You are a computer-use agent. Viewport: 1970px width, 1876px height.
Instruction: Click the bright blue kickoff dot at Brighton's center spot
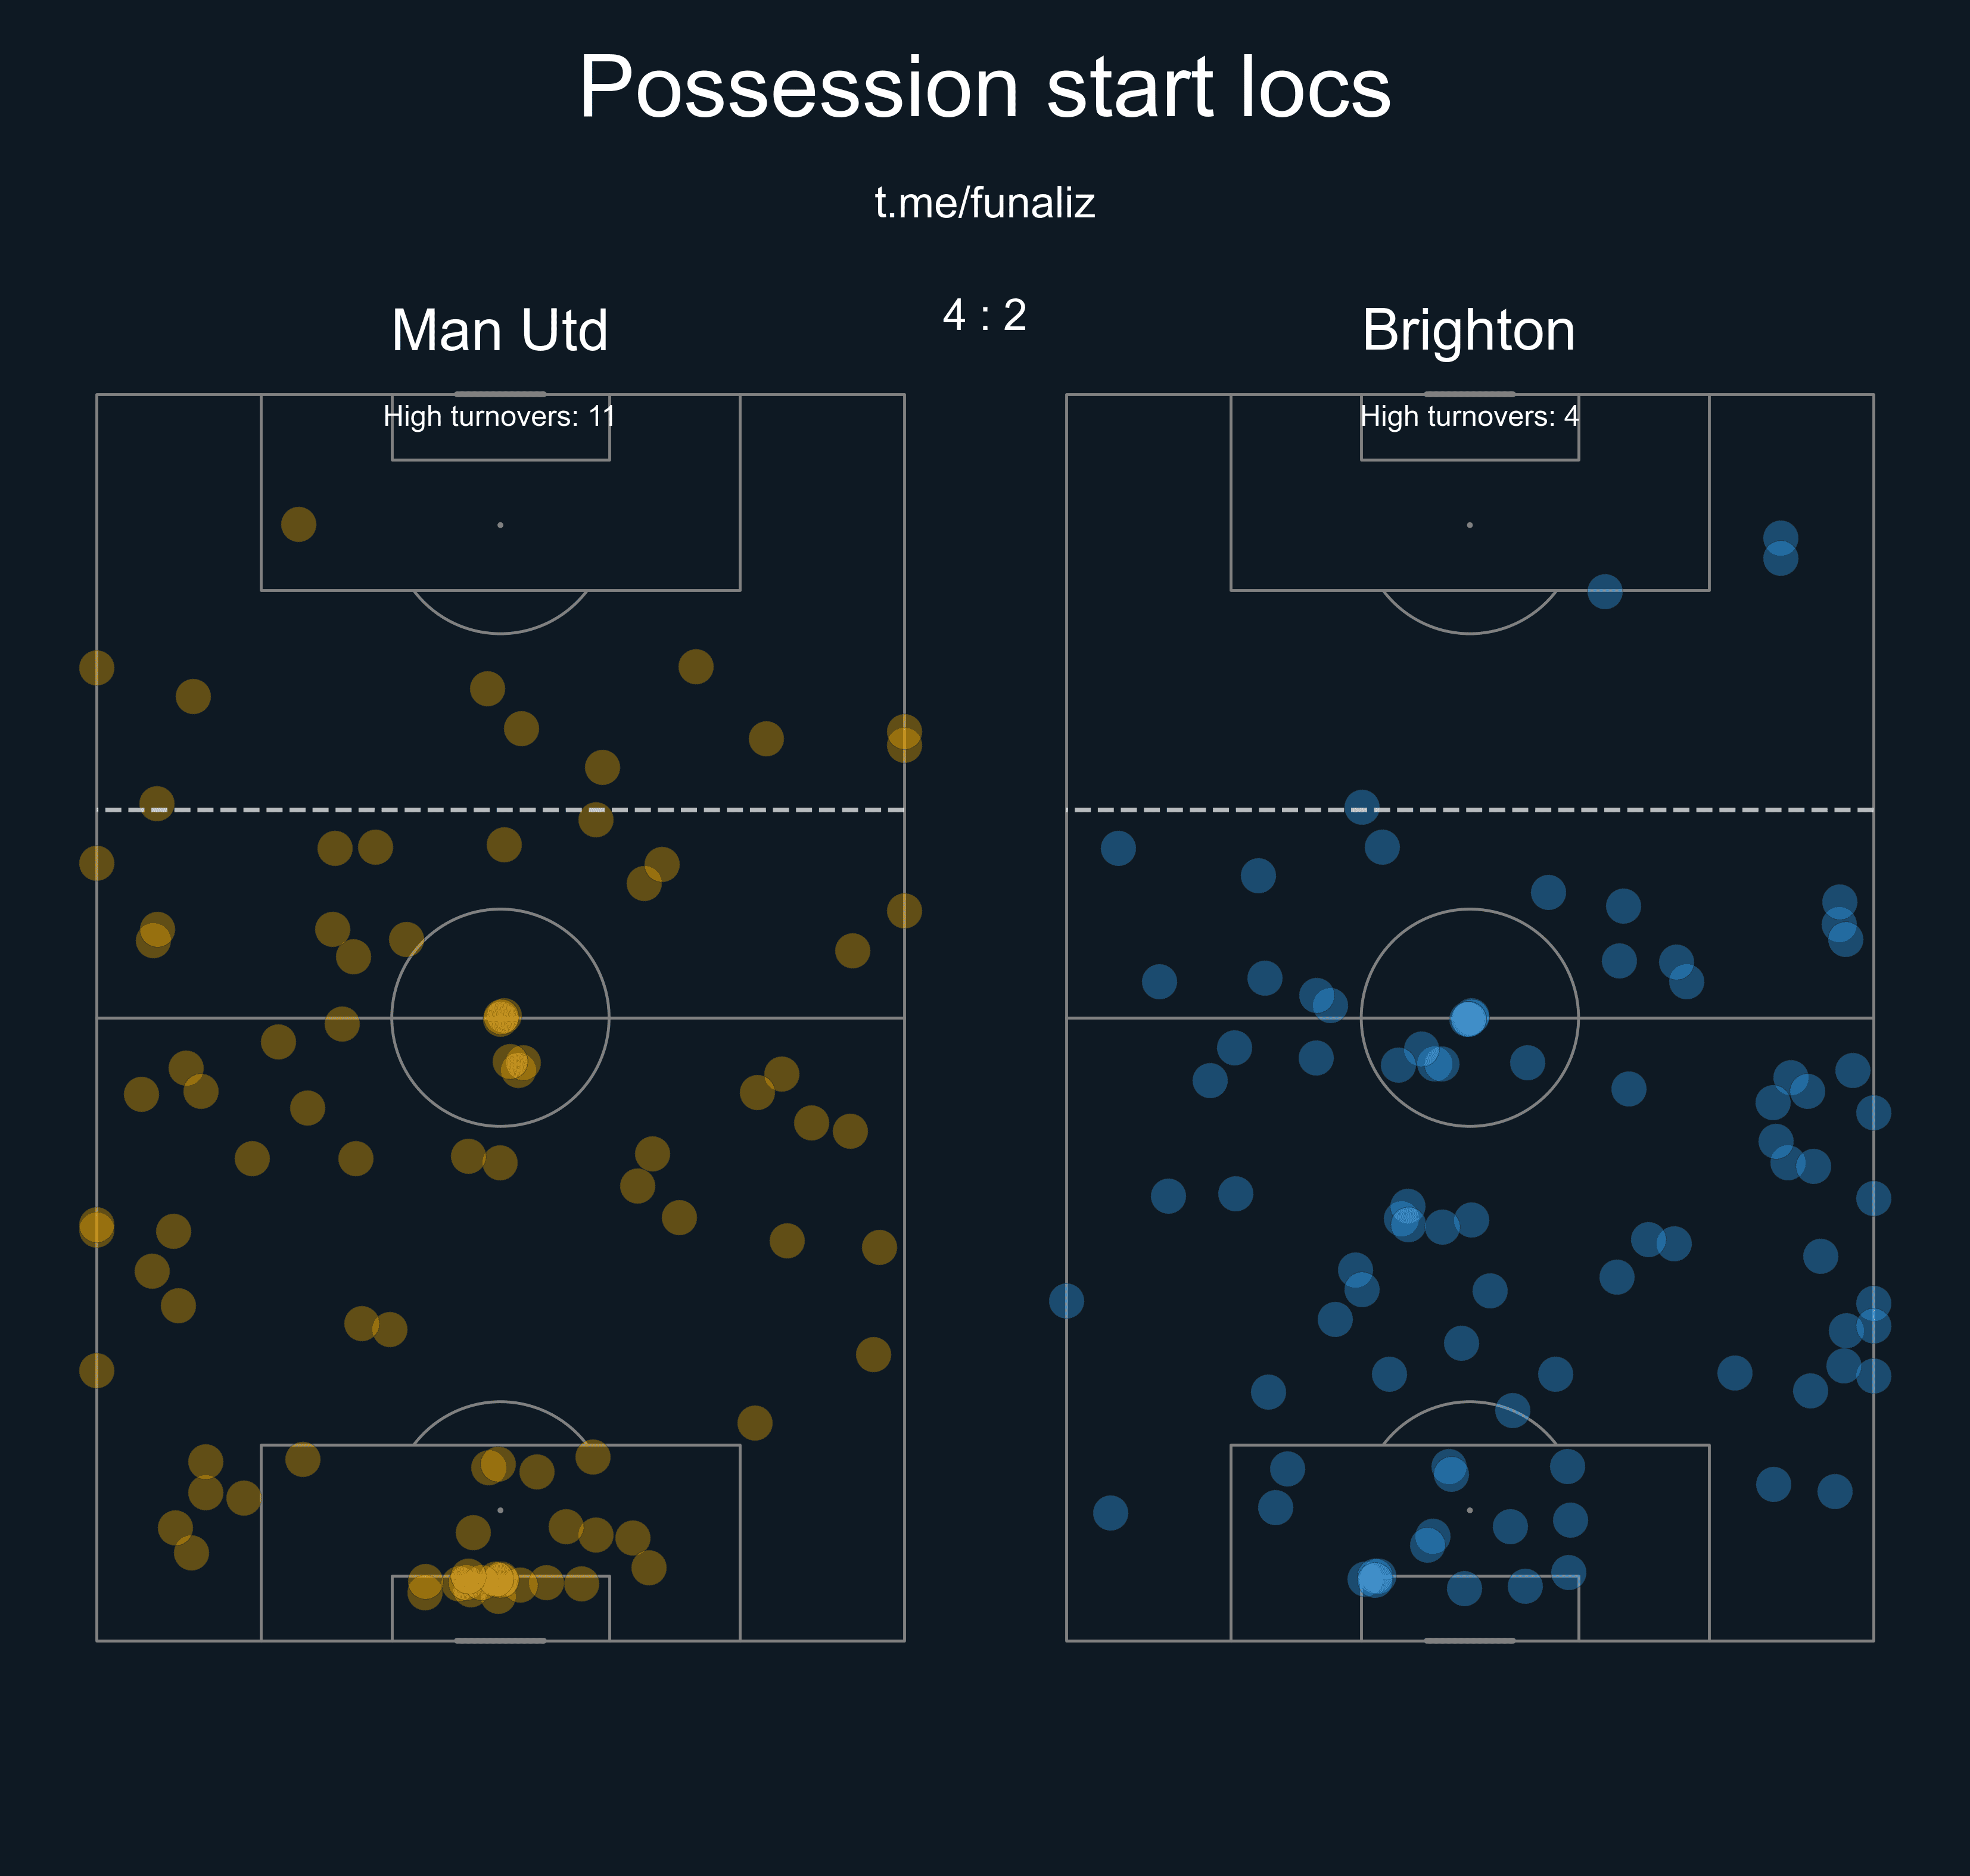(1468, 1018)
